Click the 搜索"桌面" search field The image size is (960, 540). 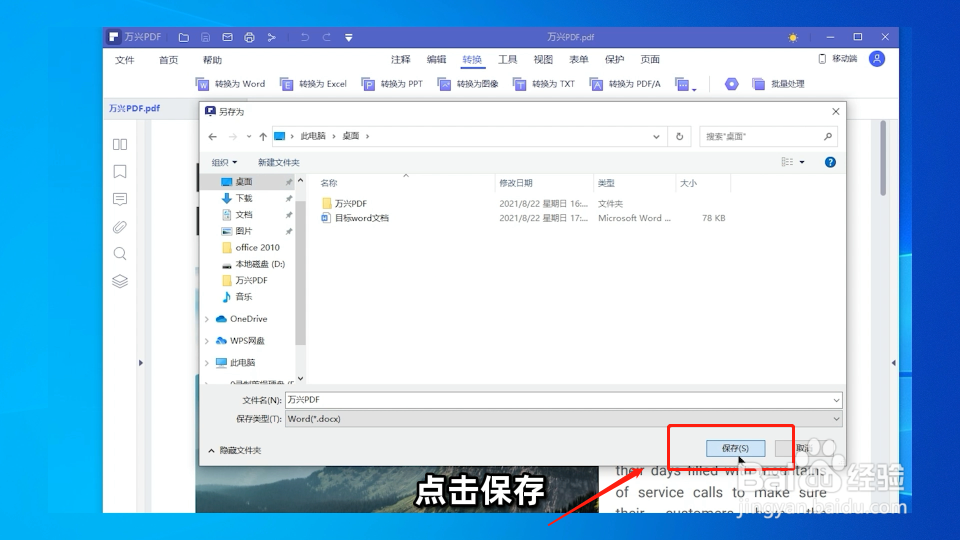click(768, 137)
